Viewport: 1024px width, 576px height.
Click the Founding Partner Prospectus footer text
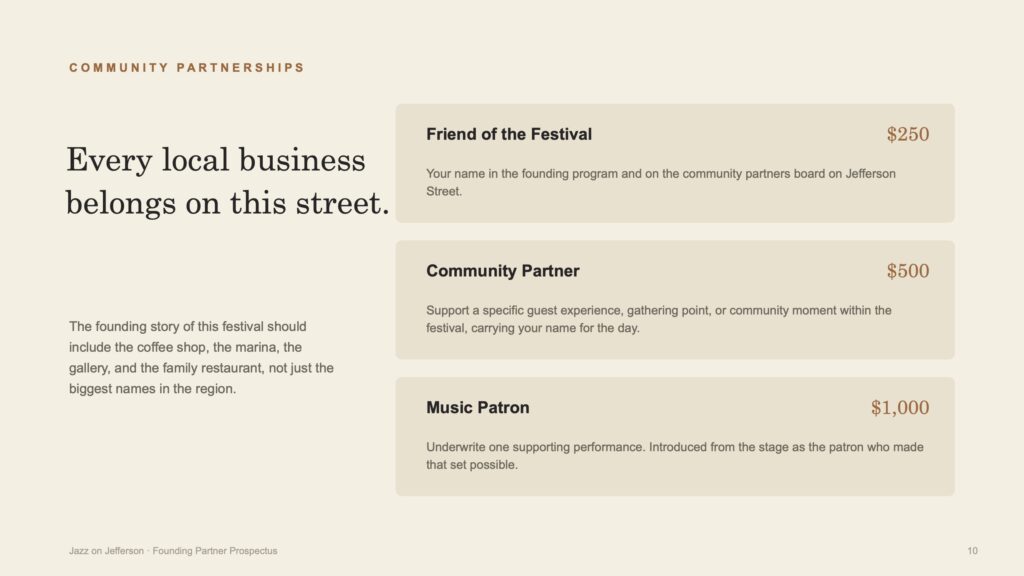215,551
